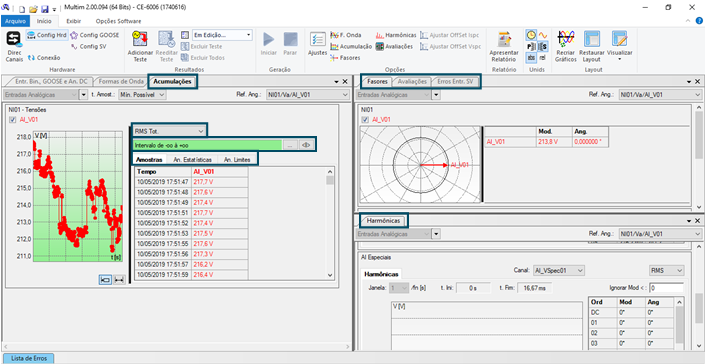Select the Início ribbon tab
This screenshot has width=705, height=364.
point(44,21)
